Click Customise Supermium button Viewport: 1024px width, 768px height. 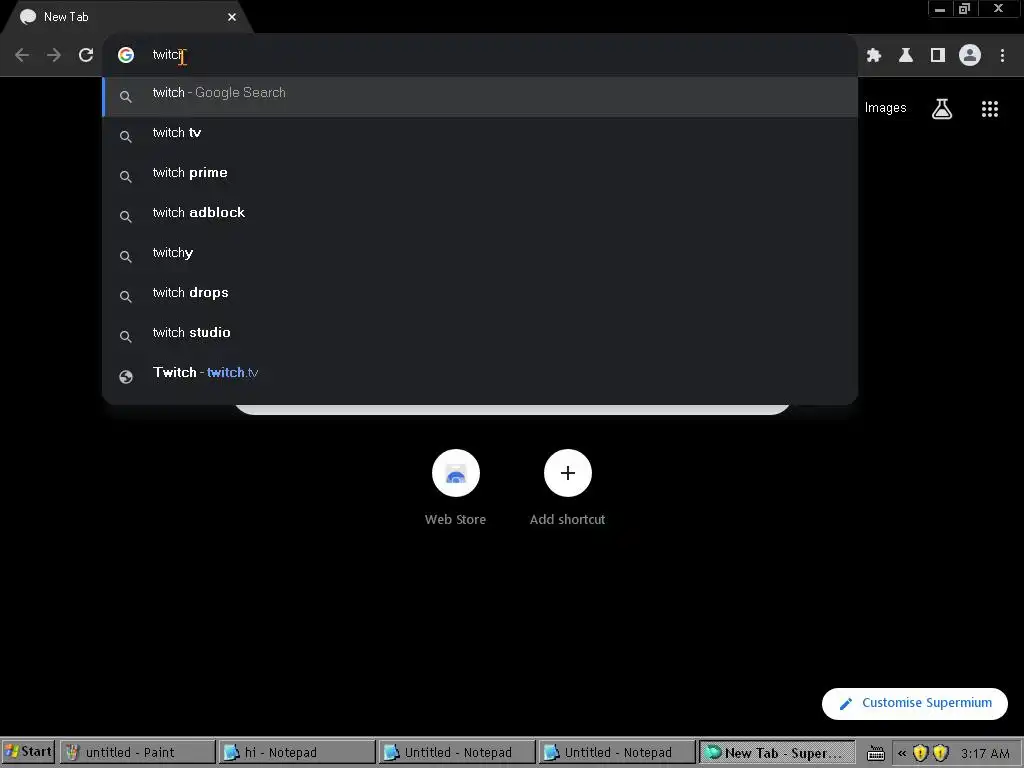coord(914,703)
